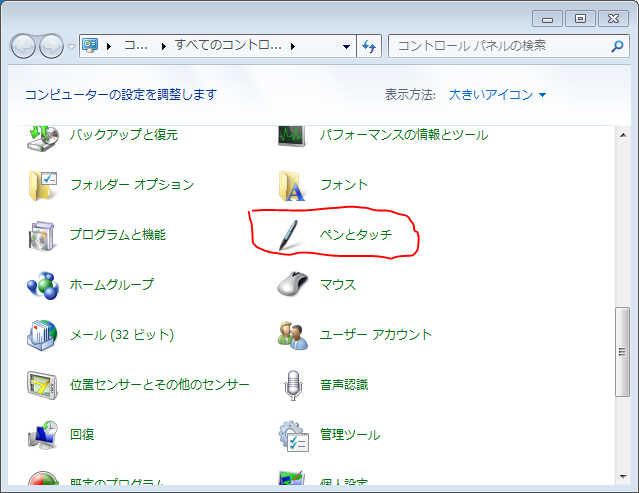Click the 管理ツール icon
This screenshot has width=639, height=493.
(x=291, y=435)
